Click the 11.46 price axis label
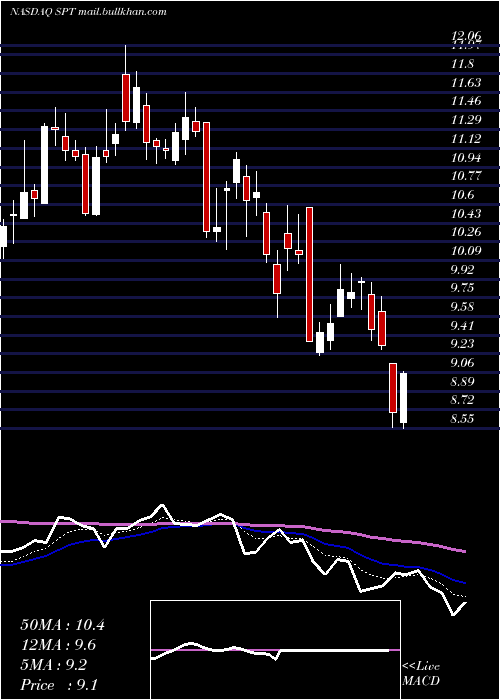Image resolution: width=500 pixels, height=700 pixels. 466,101
